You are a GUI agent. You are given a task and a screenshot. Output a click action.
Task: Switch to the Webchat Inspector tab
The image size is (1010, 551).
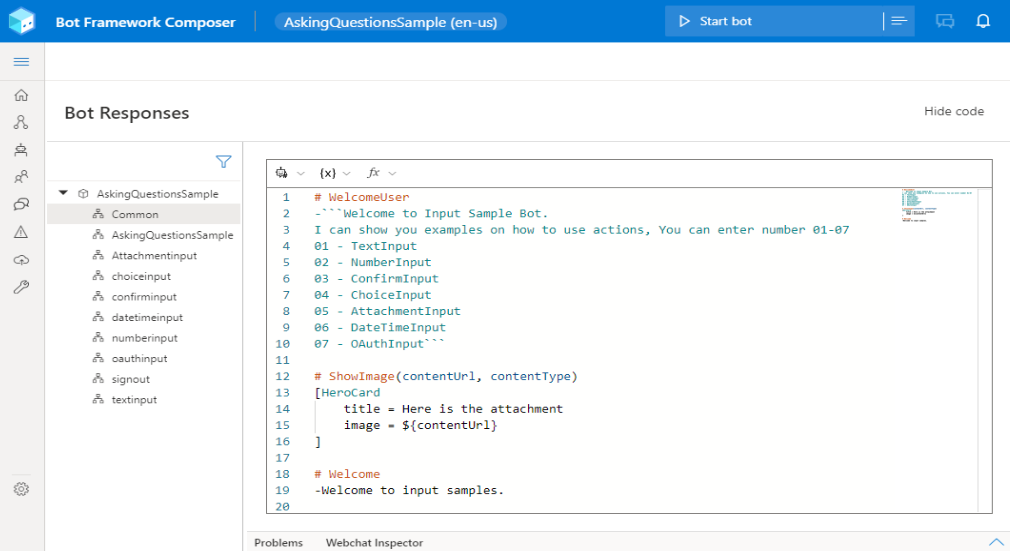pyautogui.click(x=374, y=543)
